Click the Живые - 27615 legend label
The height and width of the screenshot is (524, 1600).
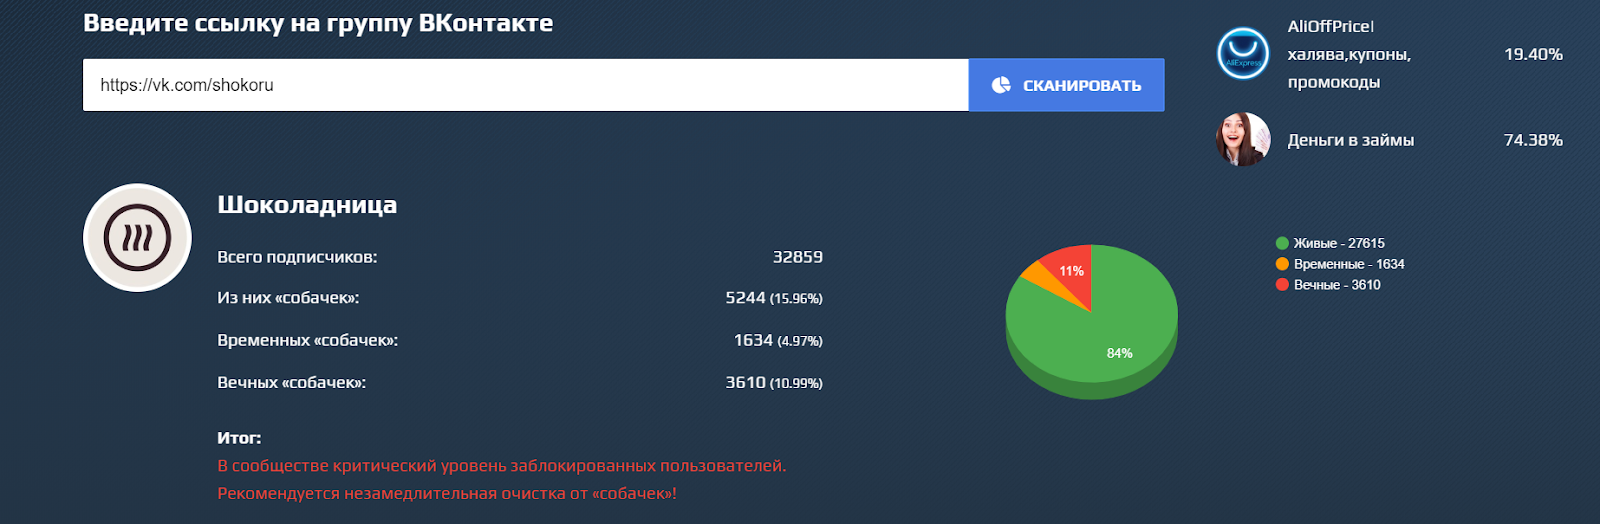pos(1339,243)
